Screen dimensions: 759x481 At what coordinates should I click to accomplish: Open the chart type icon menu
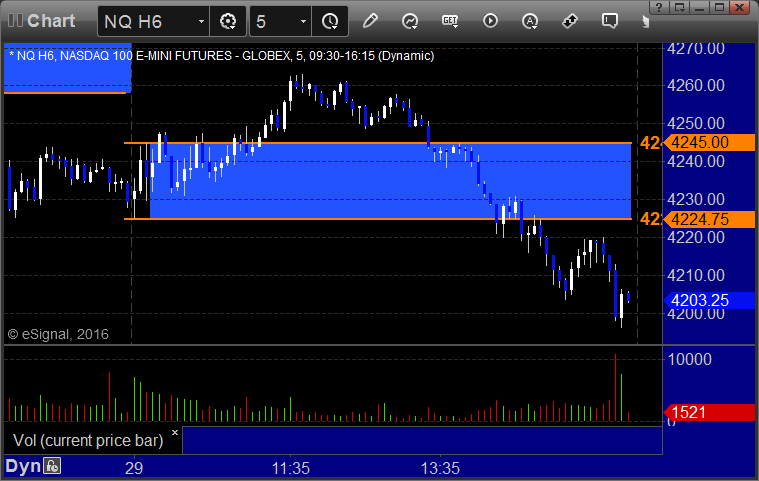coord(410,21)
